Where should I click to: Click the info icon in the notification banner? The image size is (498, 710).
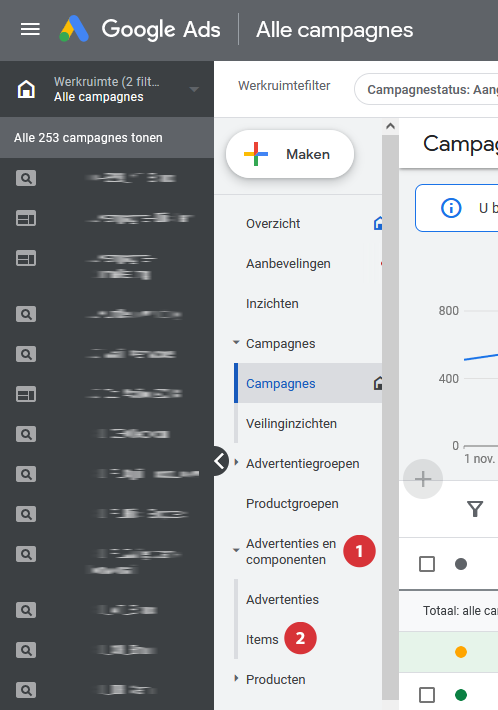click(451, 208)
